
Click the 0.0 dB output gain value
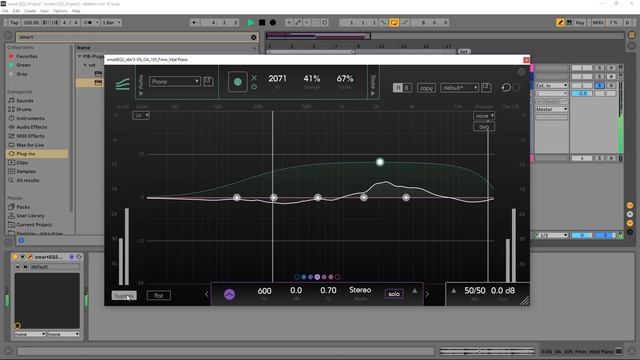tap(503, 291)
